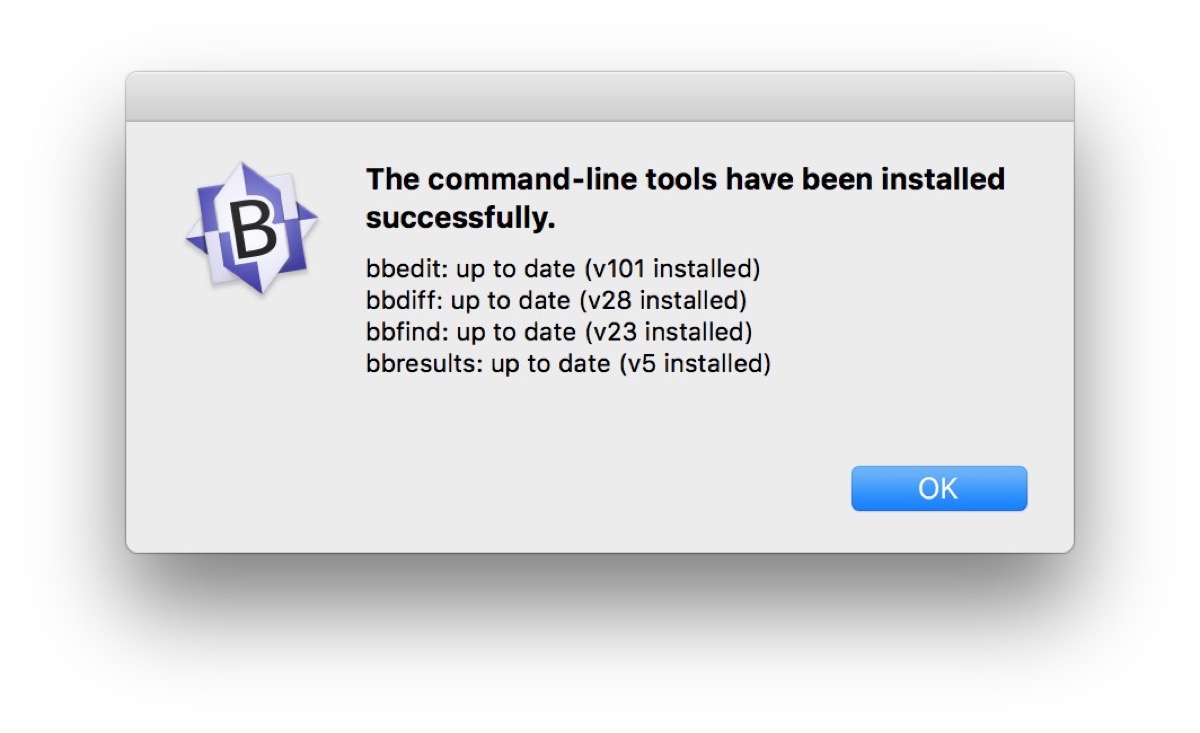
Task: Click the word 'bbresults:' tool name
Action: pos(425,364)
